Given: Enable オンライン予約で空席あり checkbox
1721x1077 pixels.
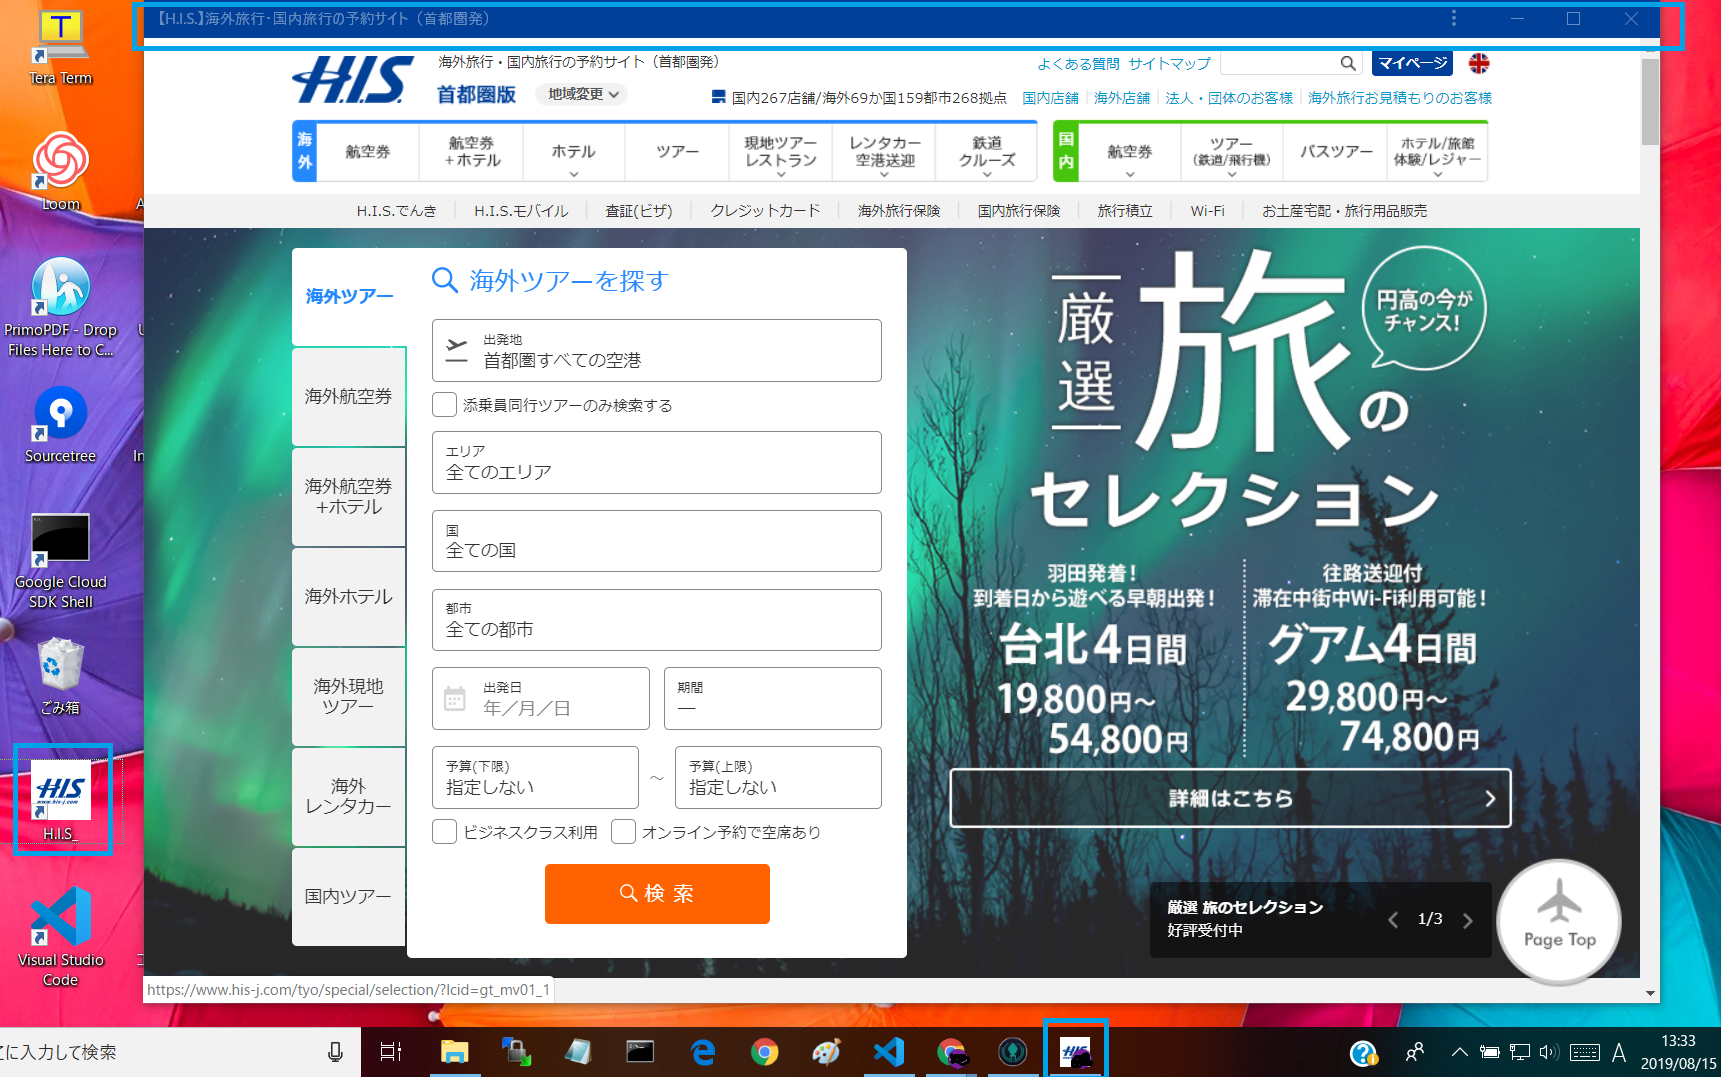Looking at the screenshot, I should point(624,831).
